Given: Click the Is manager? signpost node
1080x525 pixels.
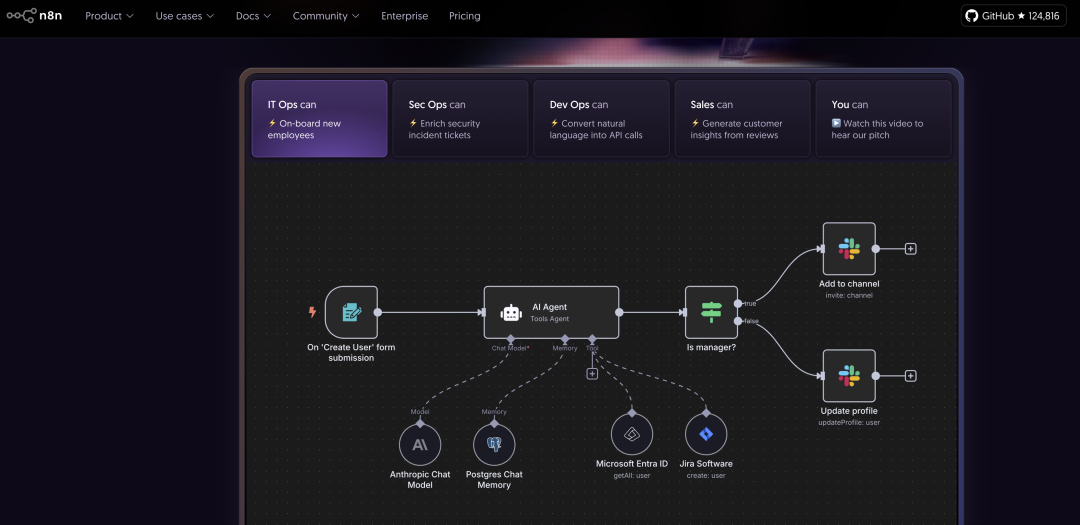Looking at the screenshot, I should coord(711,312).
